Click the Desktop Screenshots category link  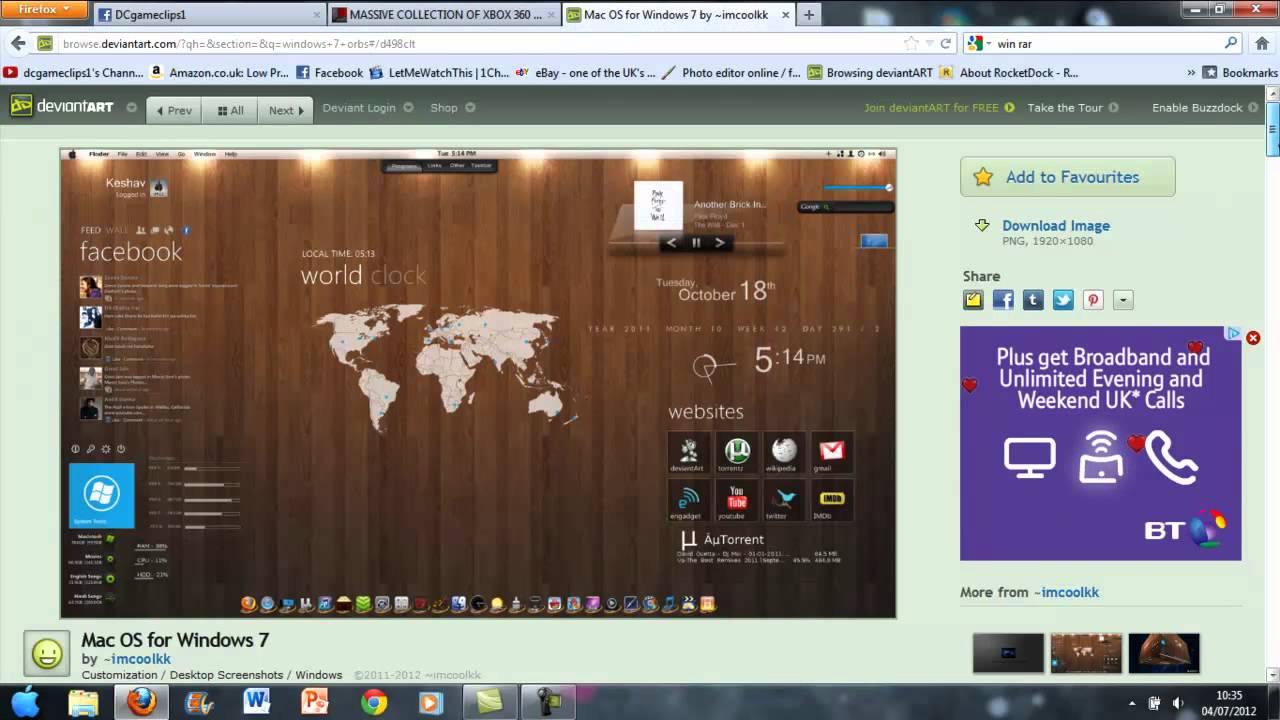226,675
